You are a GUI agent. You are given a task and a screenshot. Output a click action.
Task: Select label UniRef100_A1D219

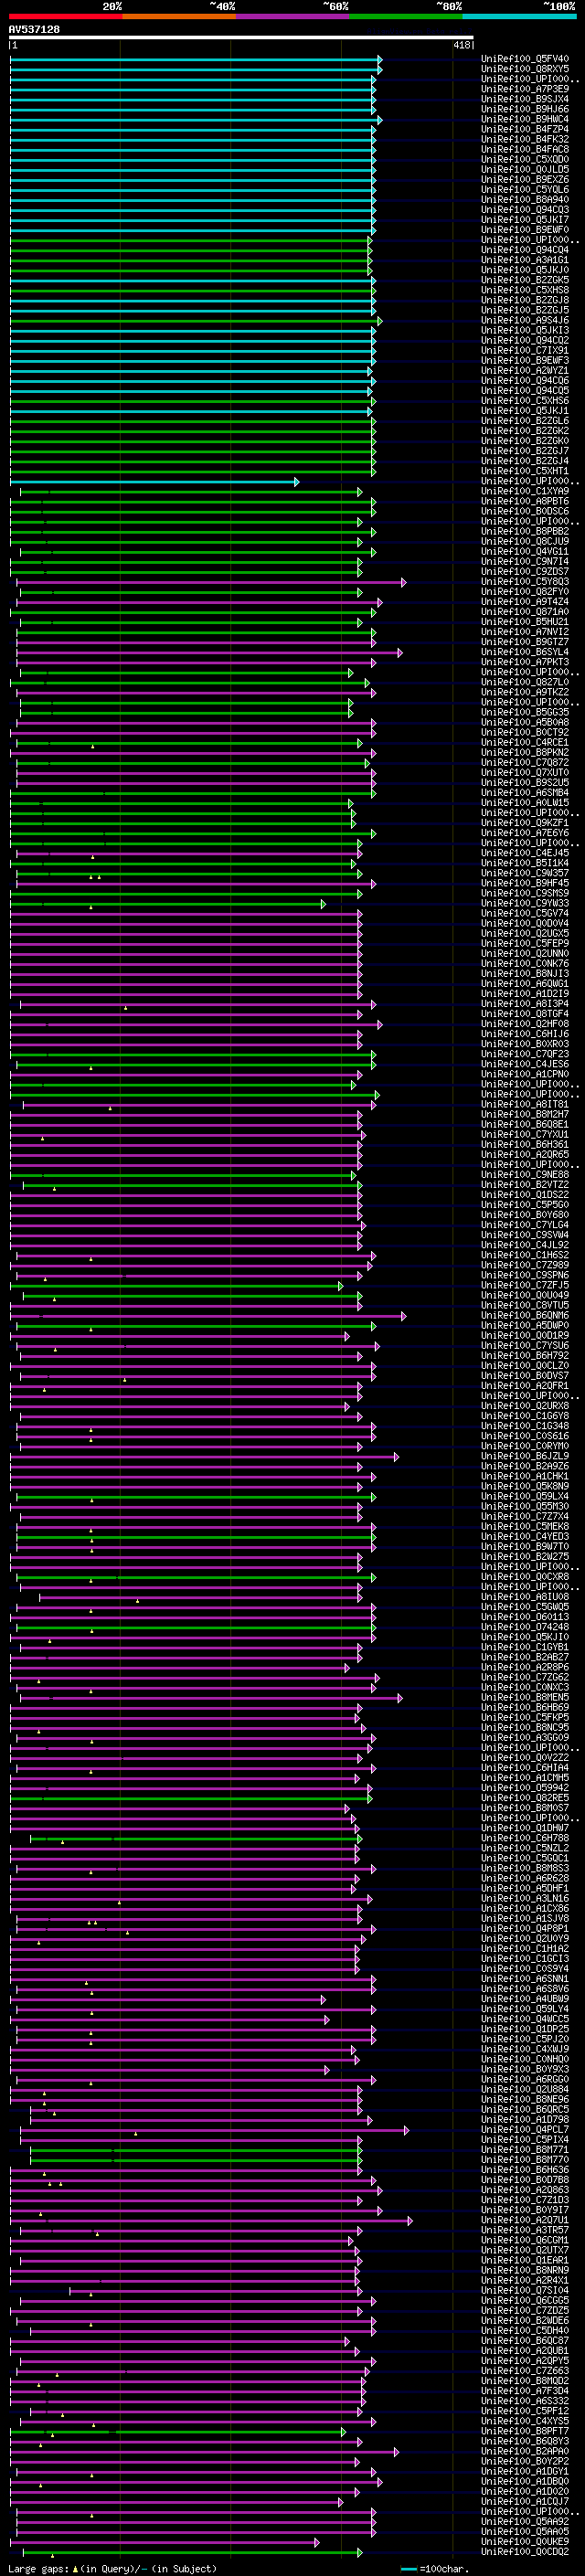pyautogui.click(x=525, y=994)
